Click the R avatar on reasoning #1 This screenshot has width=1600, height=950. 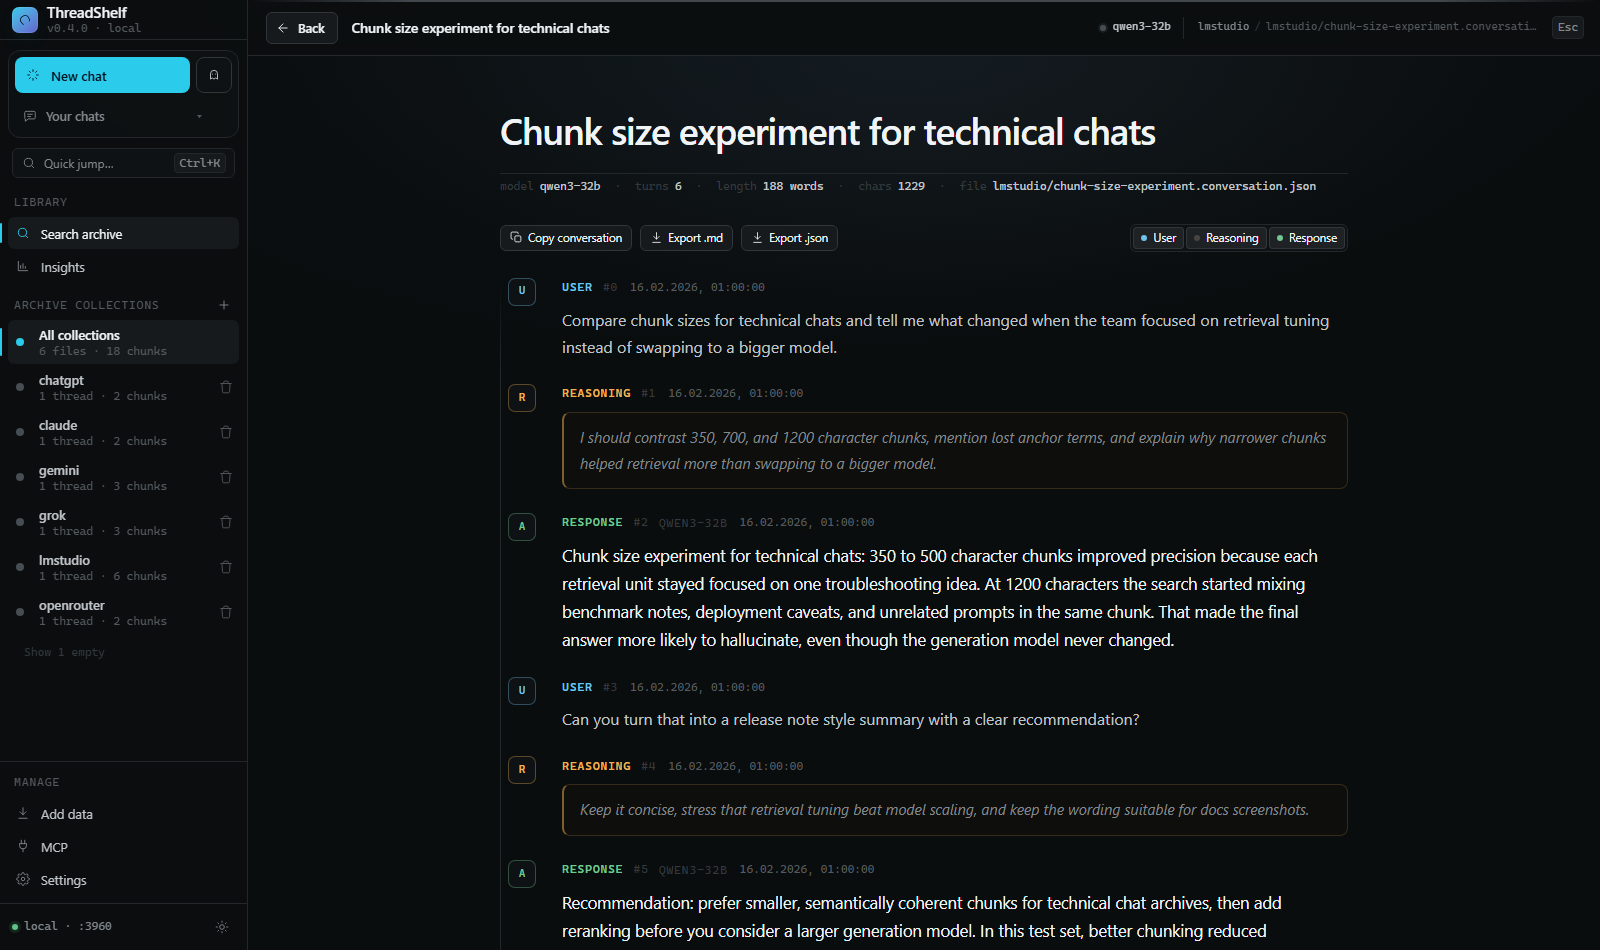click(x=522, y=397)
